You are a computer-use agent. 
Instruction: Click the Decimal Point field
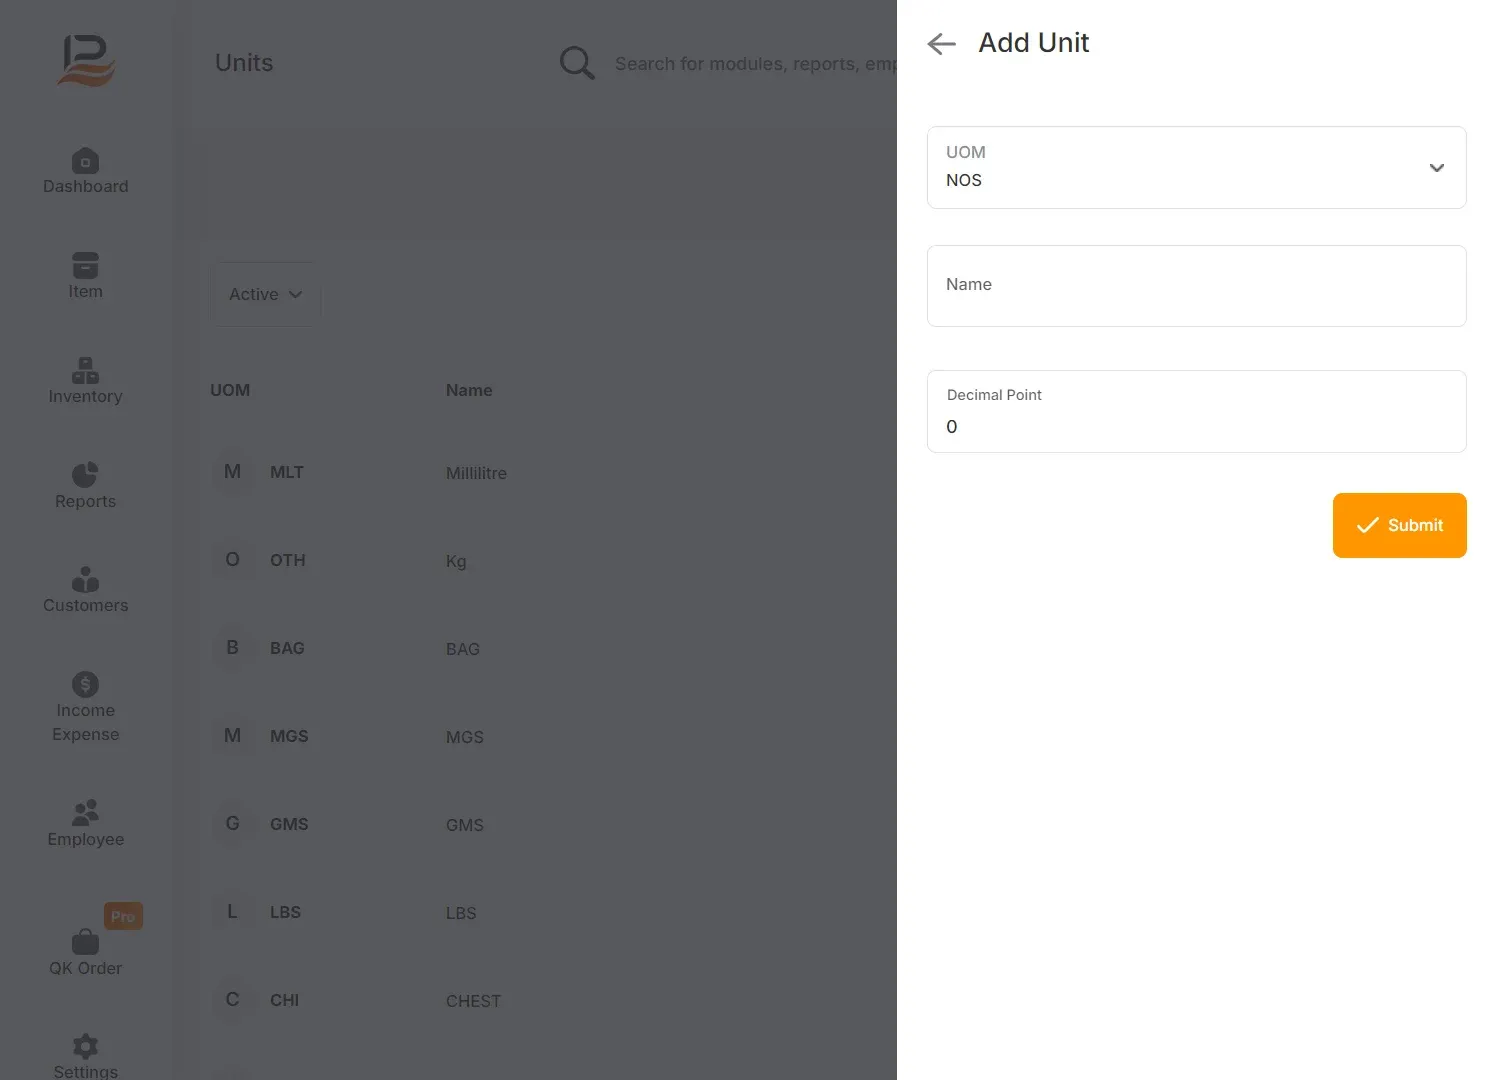tap(1196, 411)
